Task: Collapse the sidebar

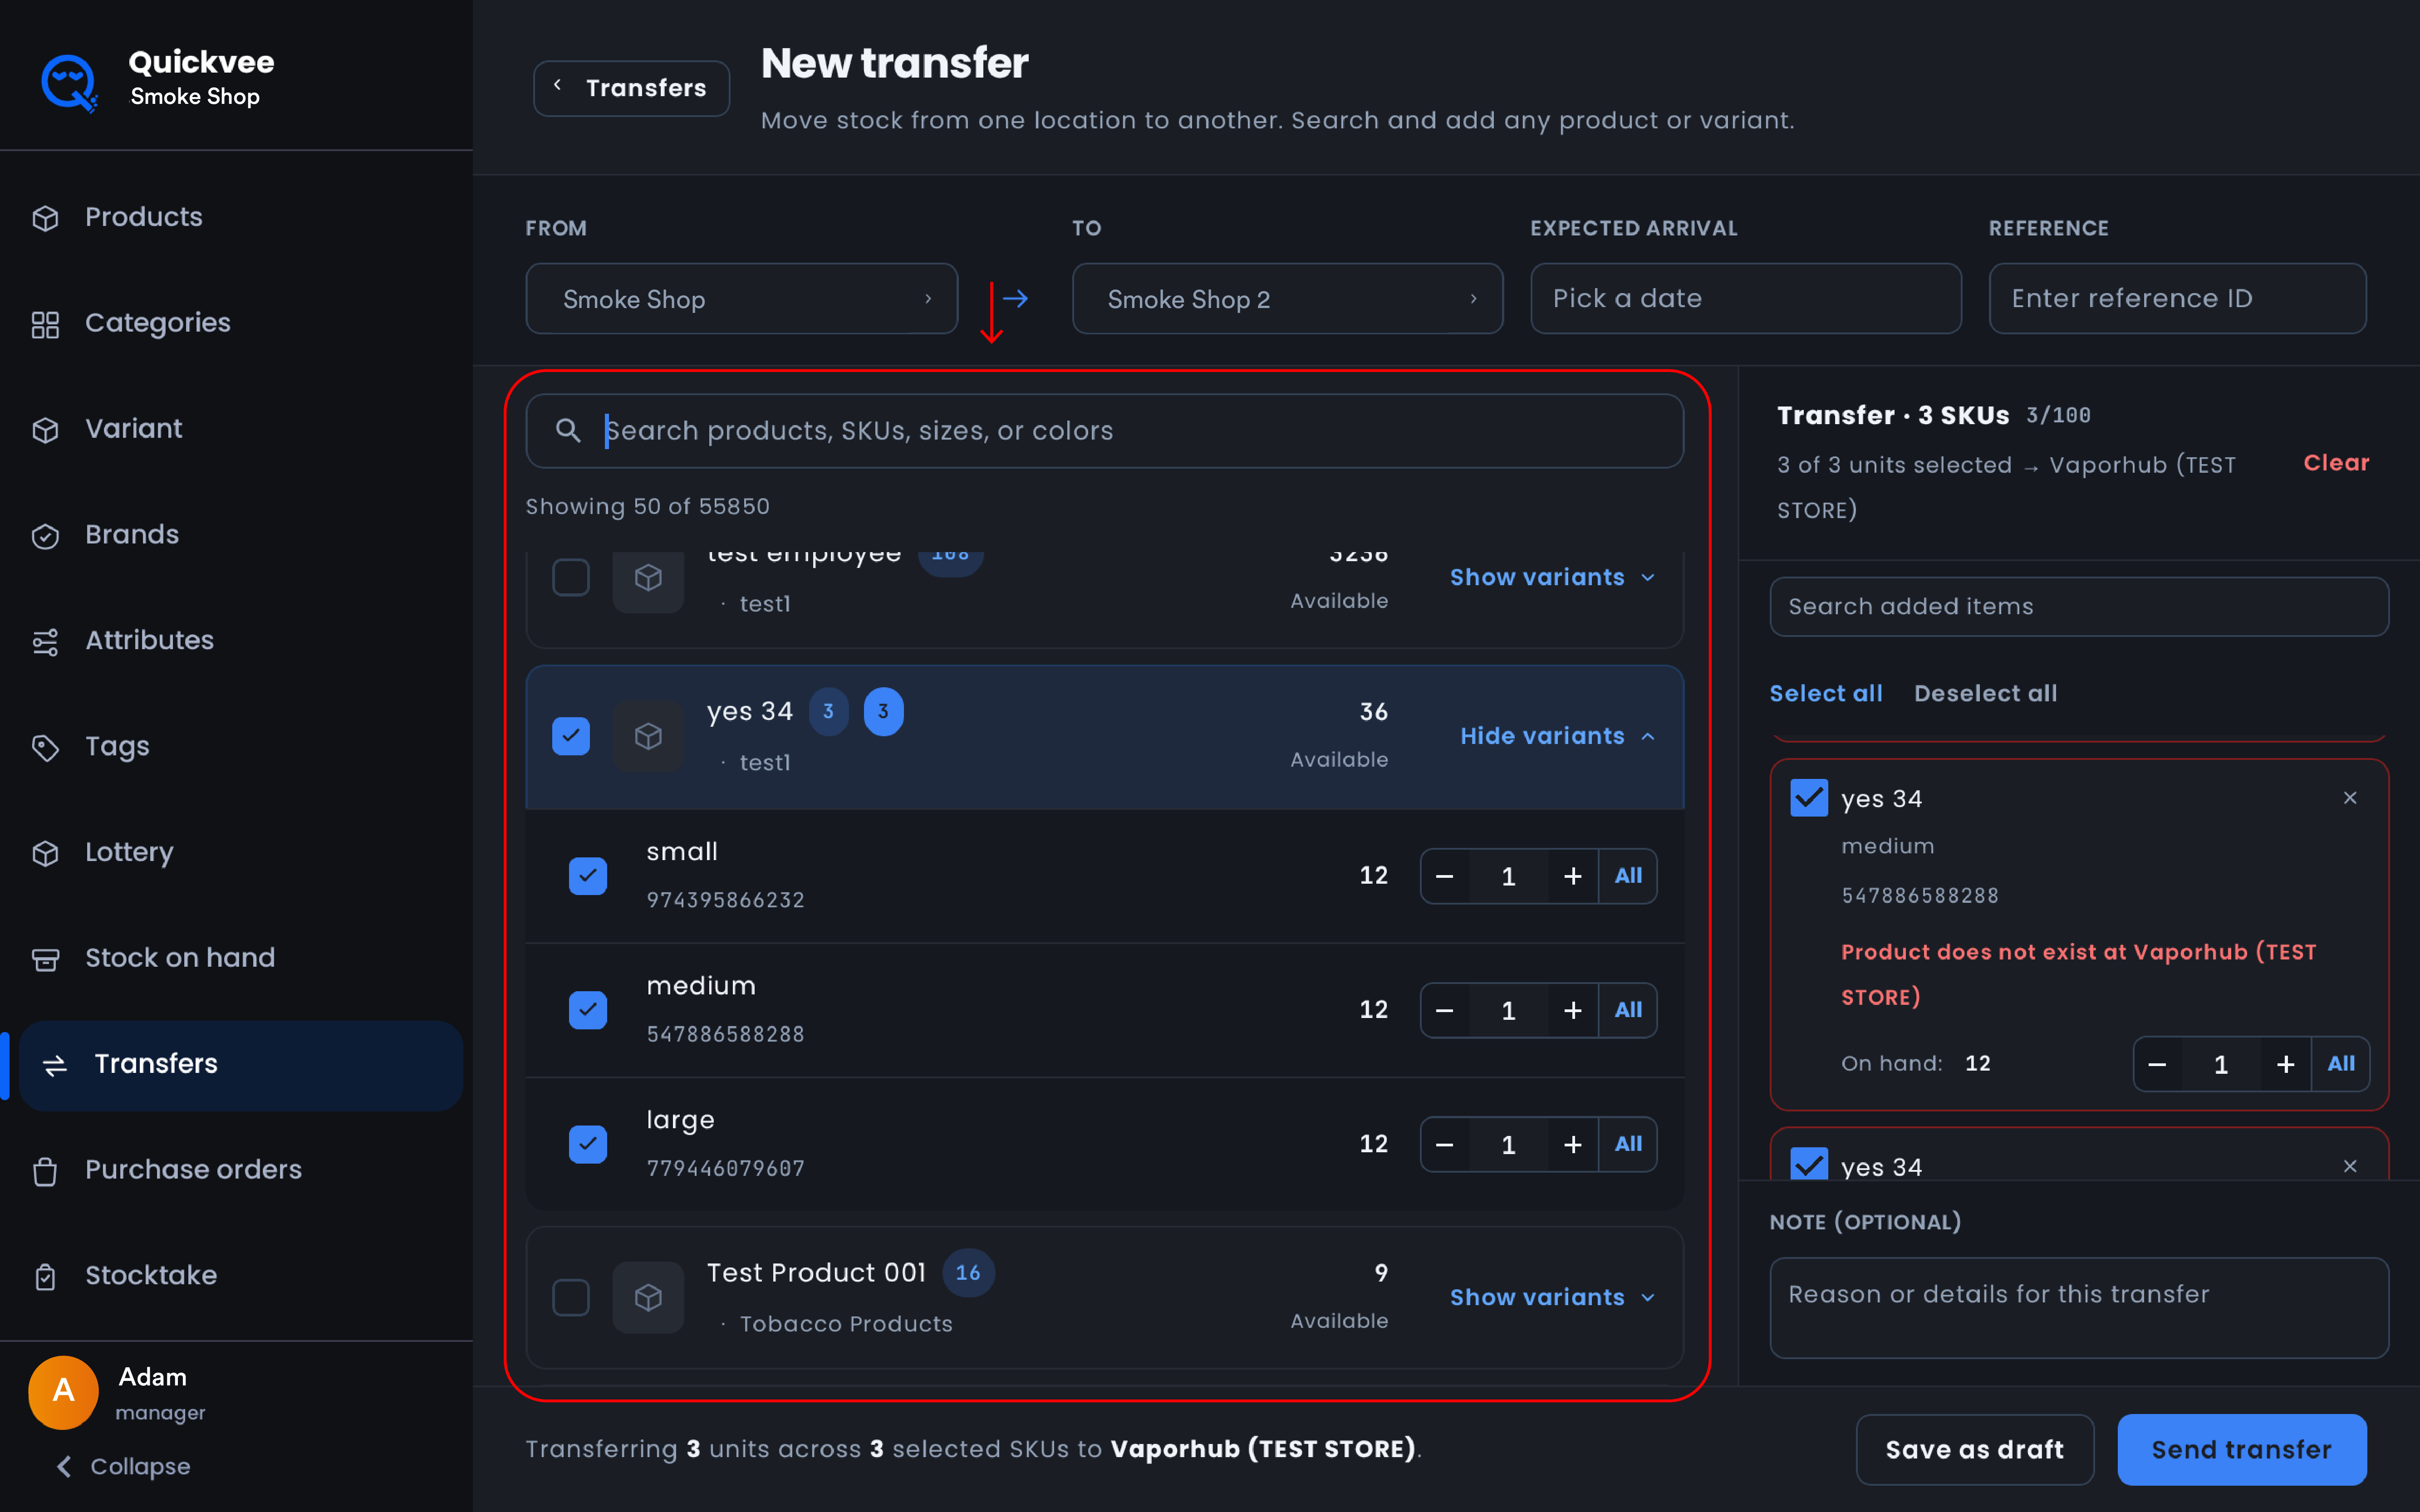Action: coord(123,1467)
